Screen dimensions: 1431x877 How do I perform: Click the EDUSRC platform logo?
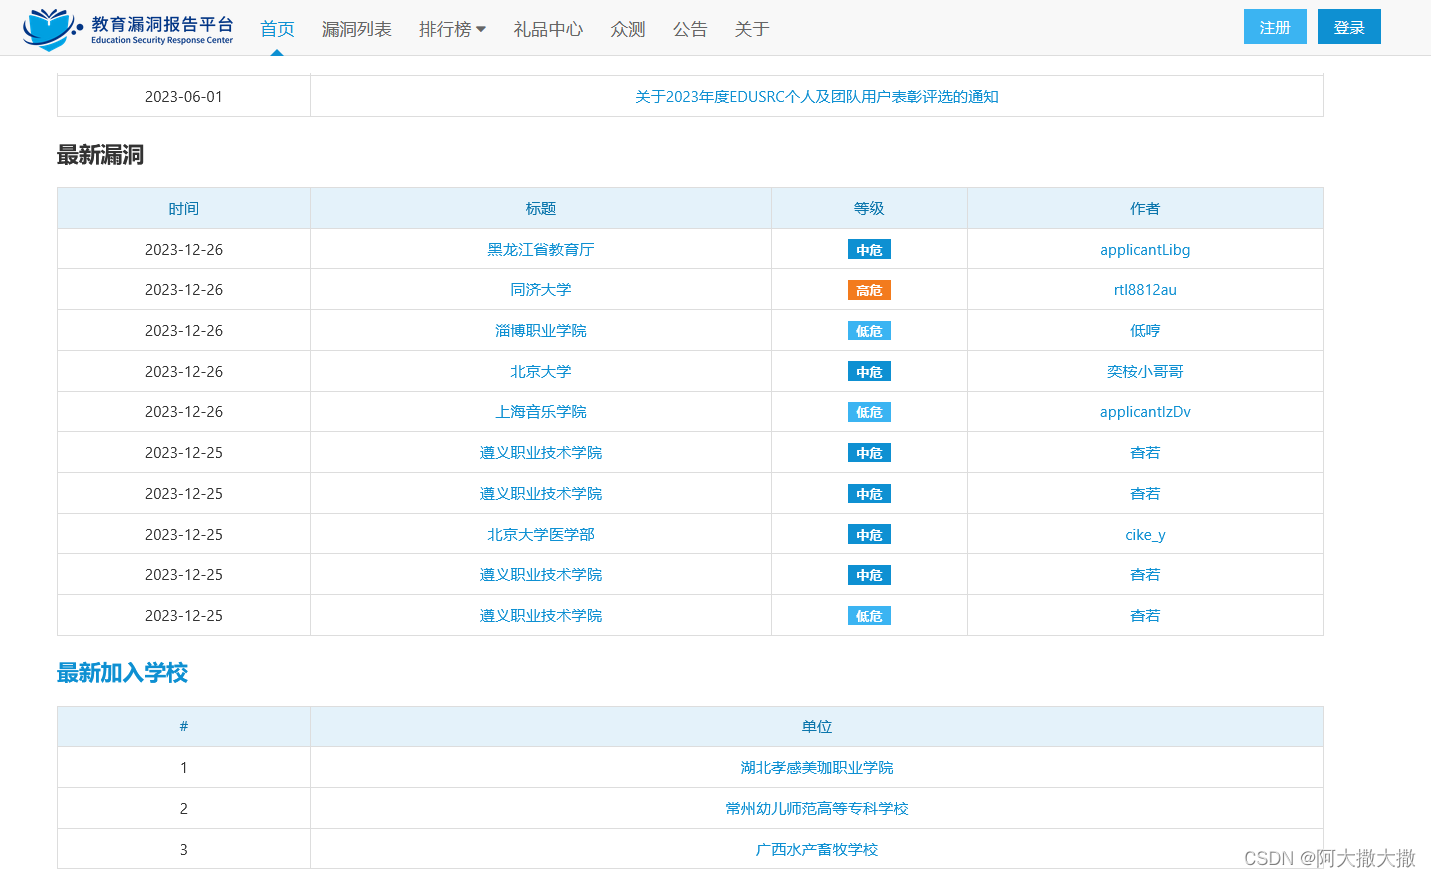coord(128,29)
